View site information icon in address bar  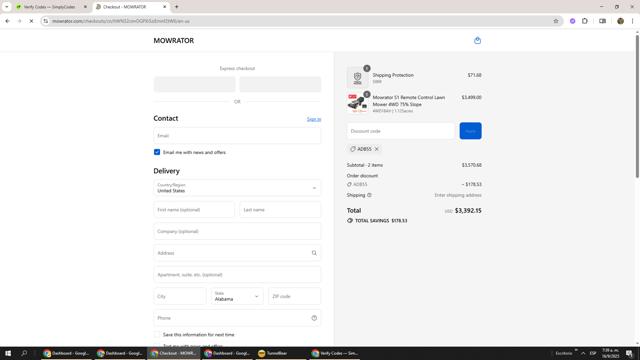(46, 21)
